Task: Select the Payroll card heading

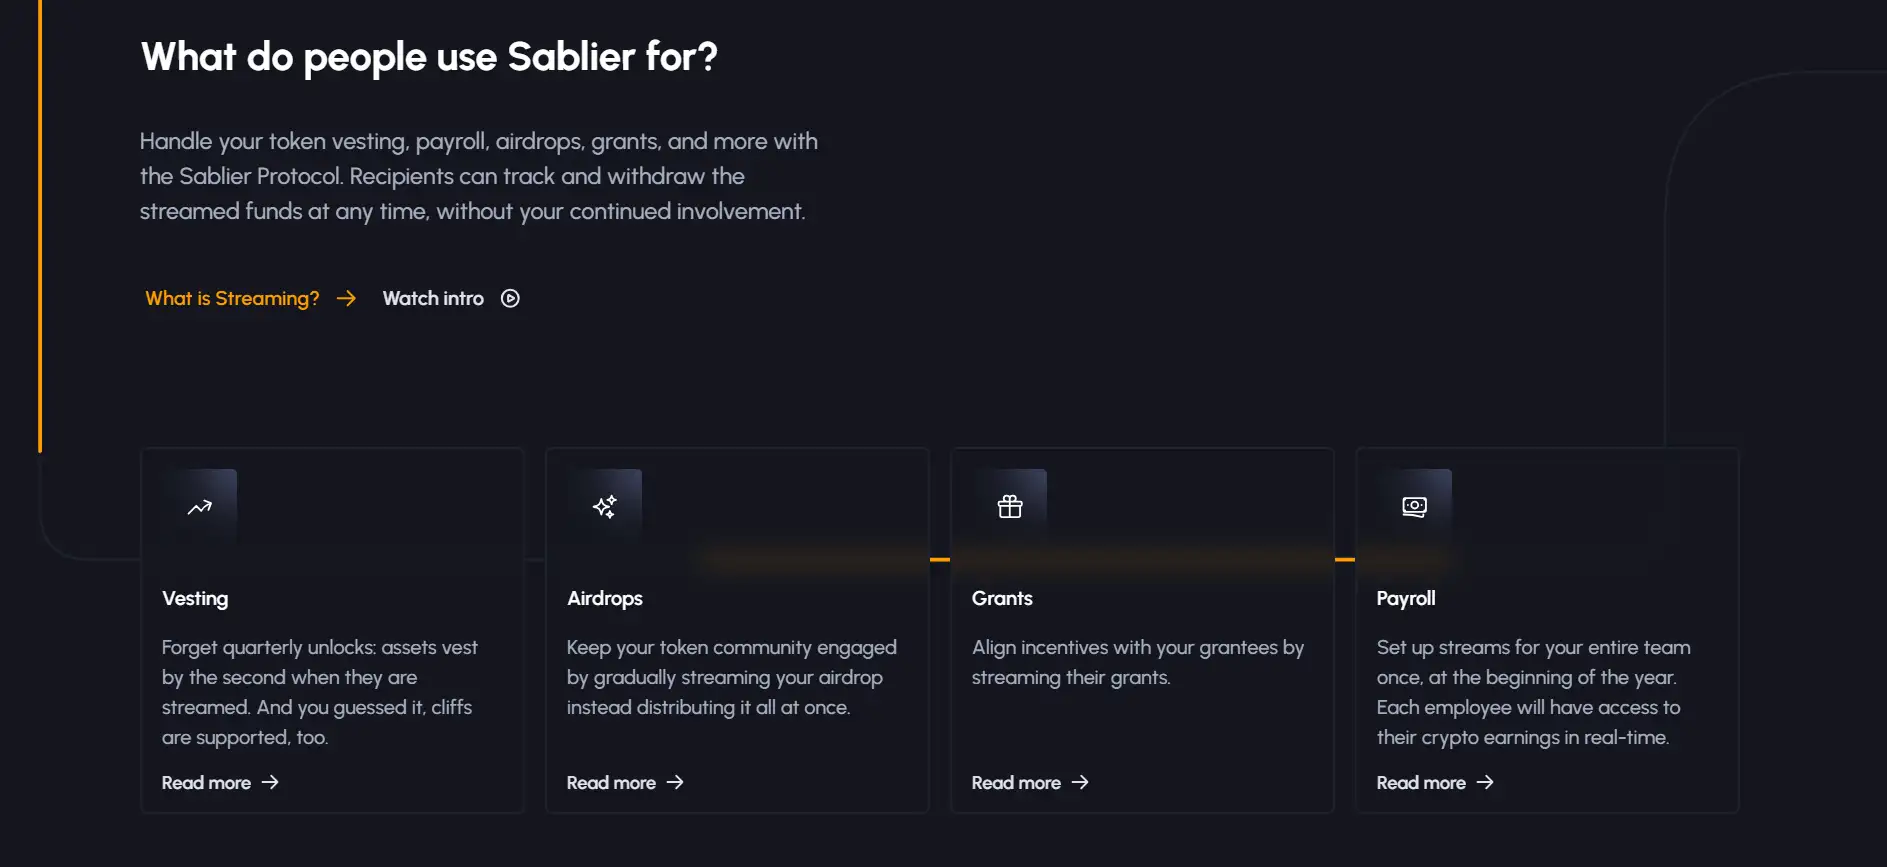Action: (1406, 598)
